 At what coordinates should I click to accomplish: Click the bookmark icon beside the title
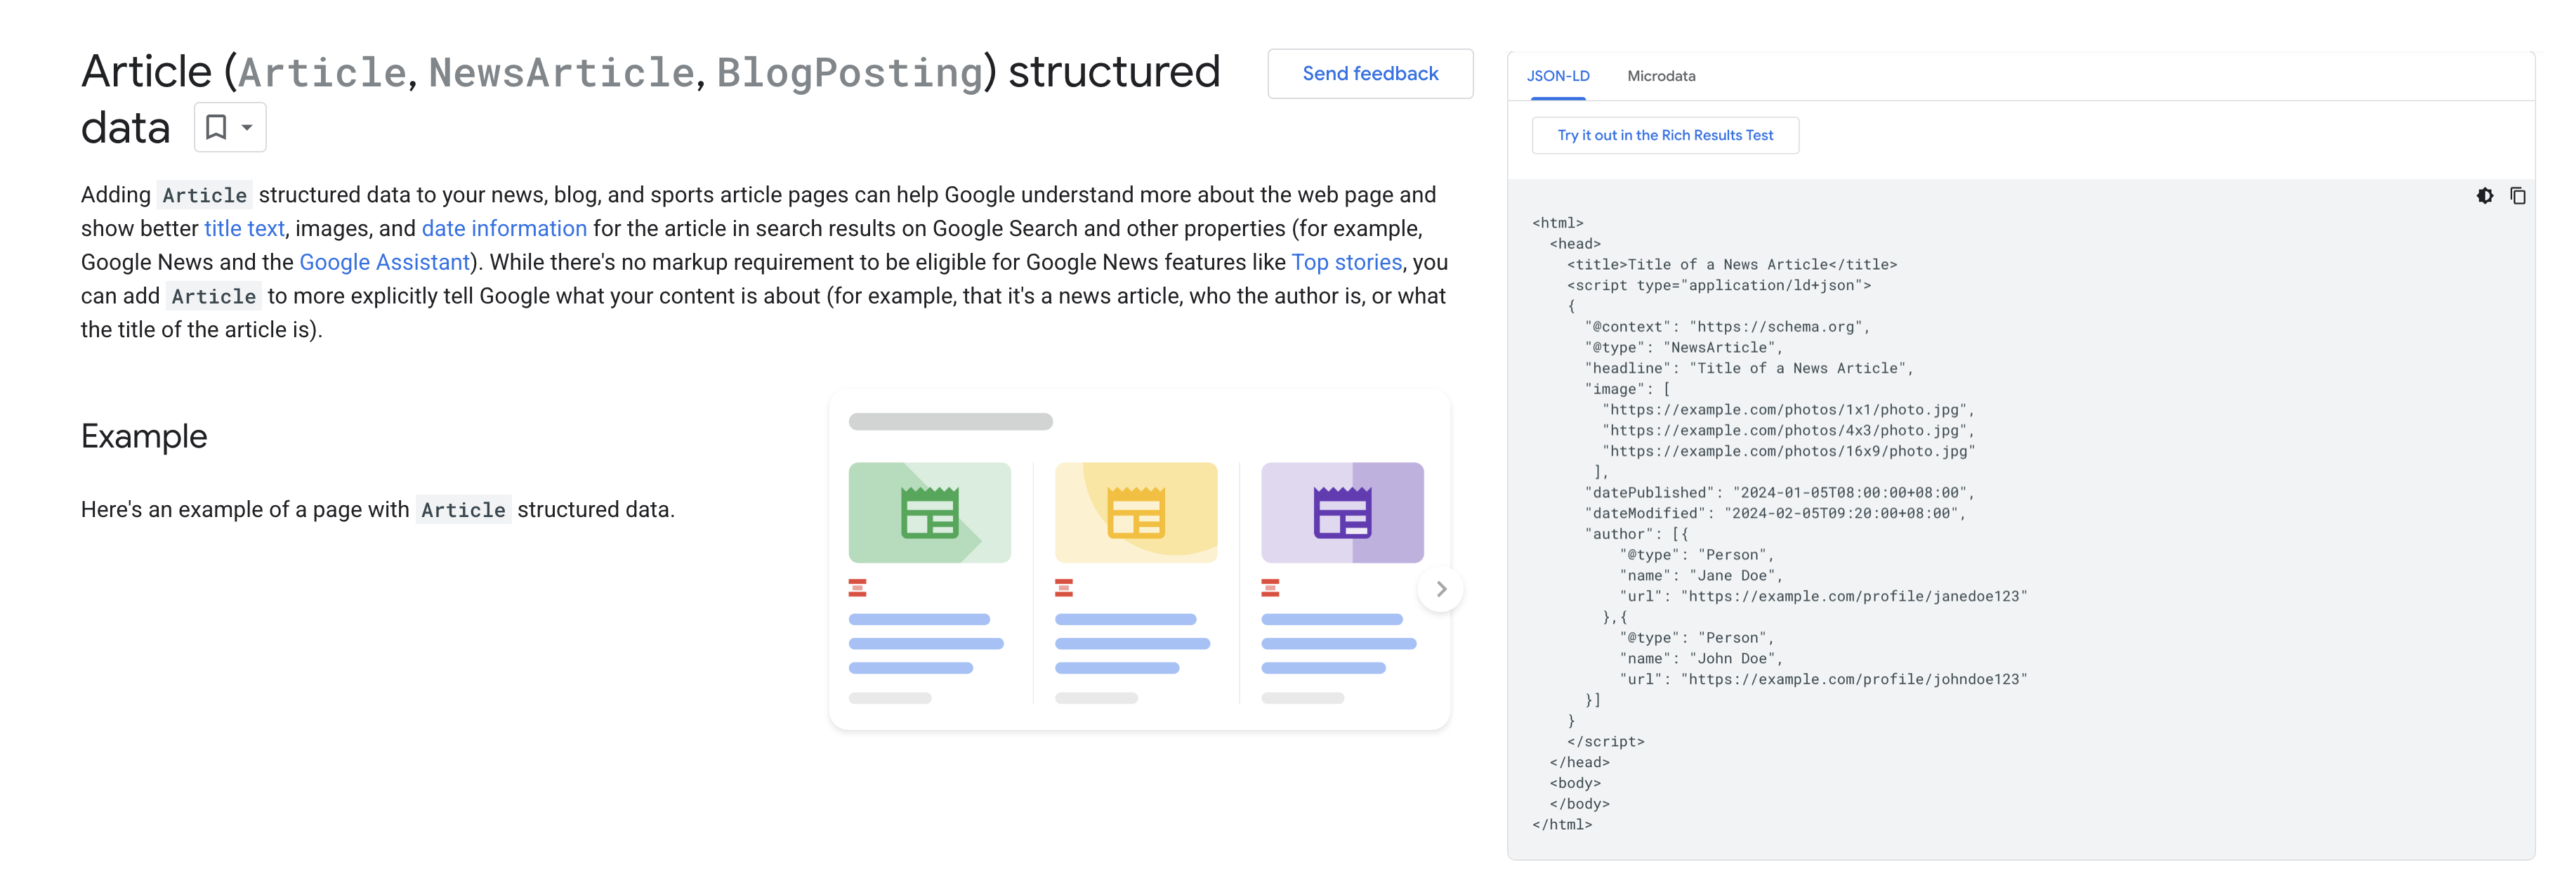pyautogui.click(x=216, y=127)
